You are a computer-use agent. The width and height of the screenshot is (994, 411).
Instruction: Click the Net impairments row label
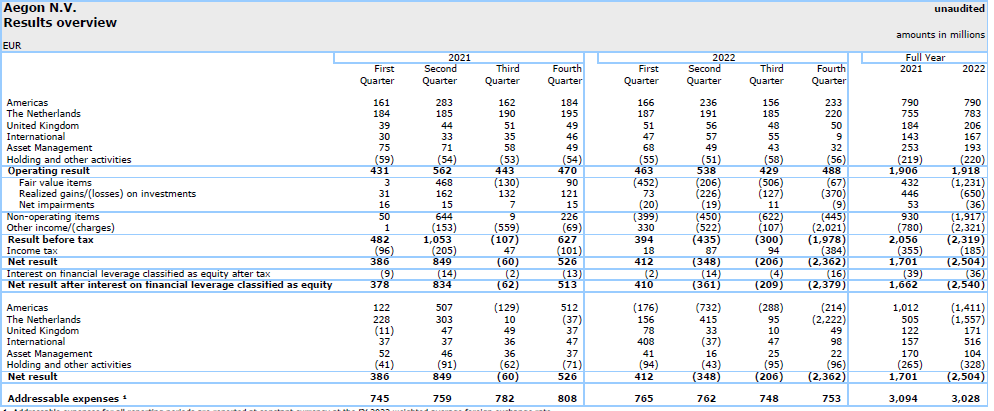(x=47, y=205)
